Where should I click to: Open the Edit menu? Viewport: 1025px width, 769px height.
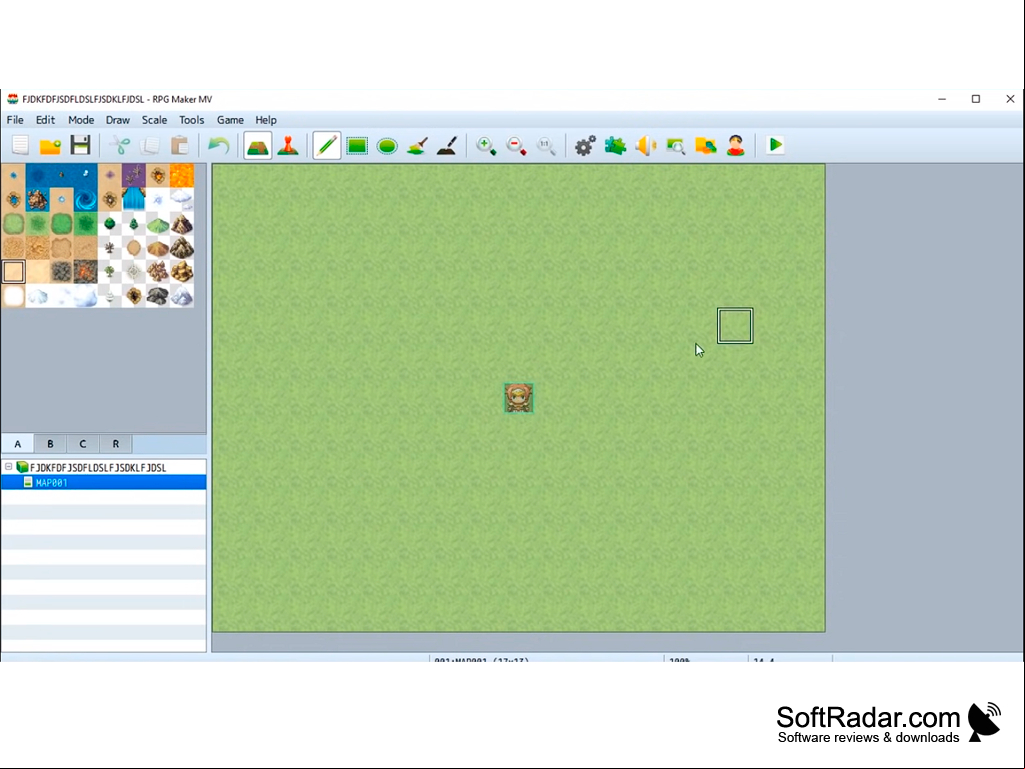click(45, 120)
